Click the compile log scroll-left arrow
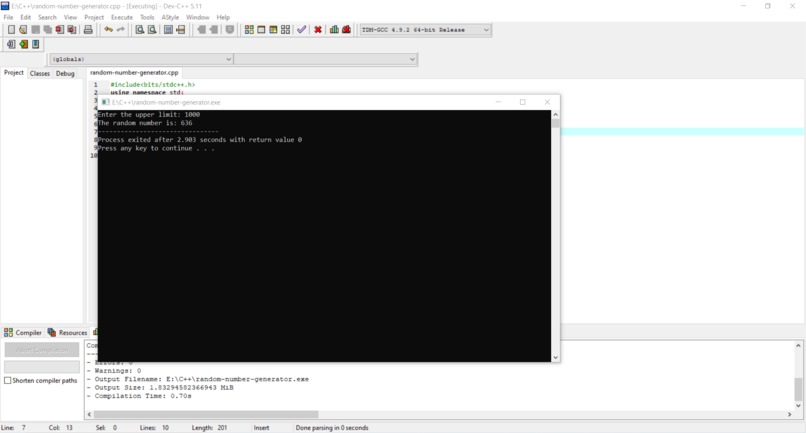Image resolution: width=806 pixels, height=433 pixels. (89, 414)
